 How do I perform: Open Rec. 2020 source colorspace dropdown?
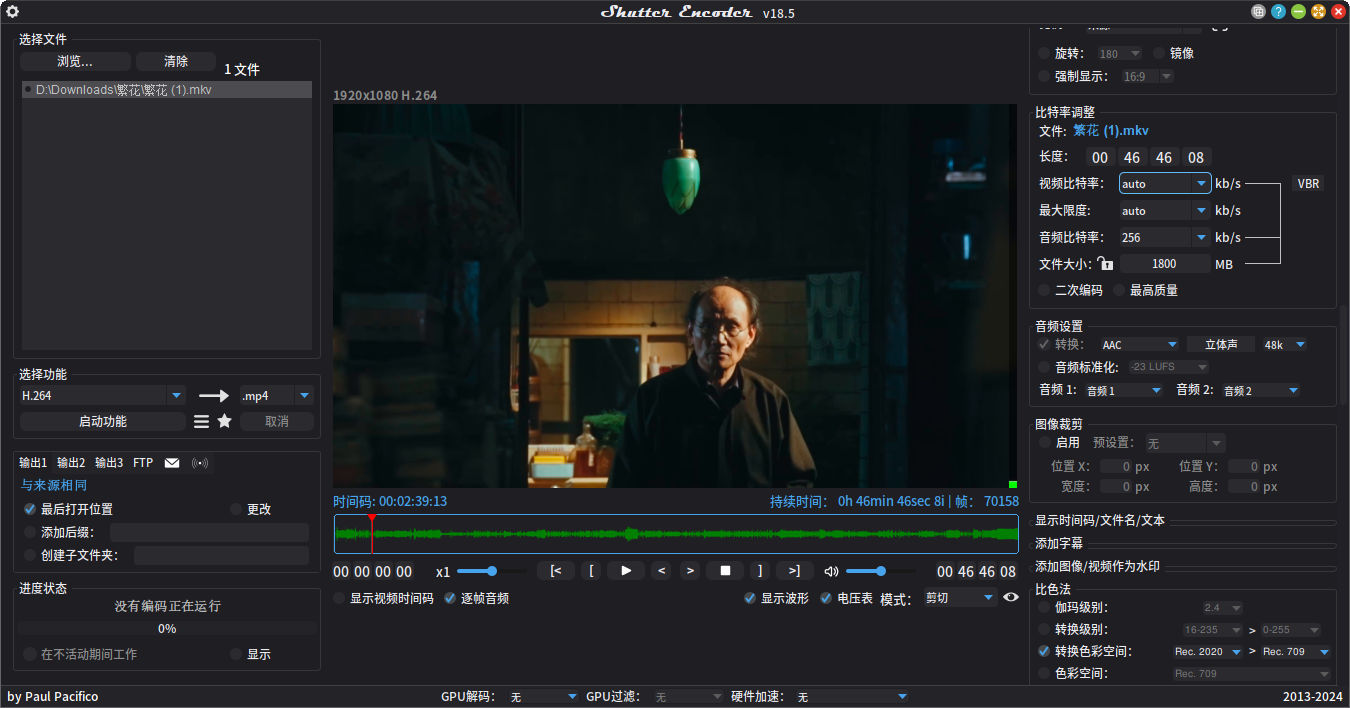coord(1207,651)
